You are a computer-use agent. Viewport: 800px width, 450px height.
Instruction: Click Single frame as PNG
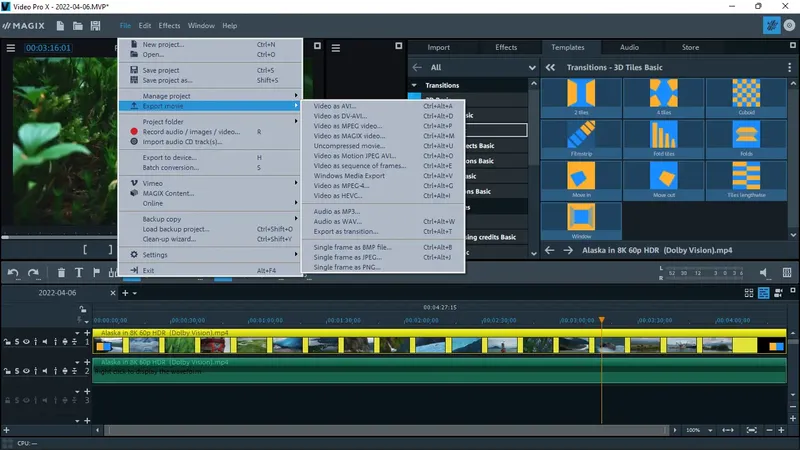pyautogui.click(x=384, y=267)
